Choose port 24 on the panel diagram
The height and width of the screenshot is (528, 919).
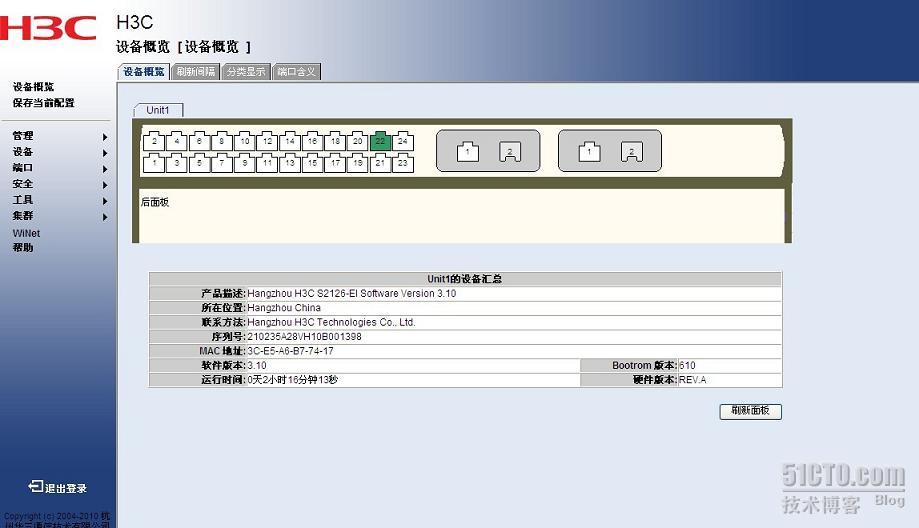tap(403, 141)
